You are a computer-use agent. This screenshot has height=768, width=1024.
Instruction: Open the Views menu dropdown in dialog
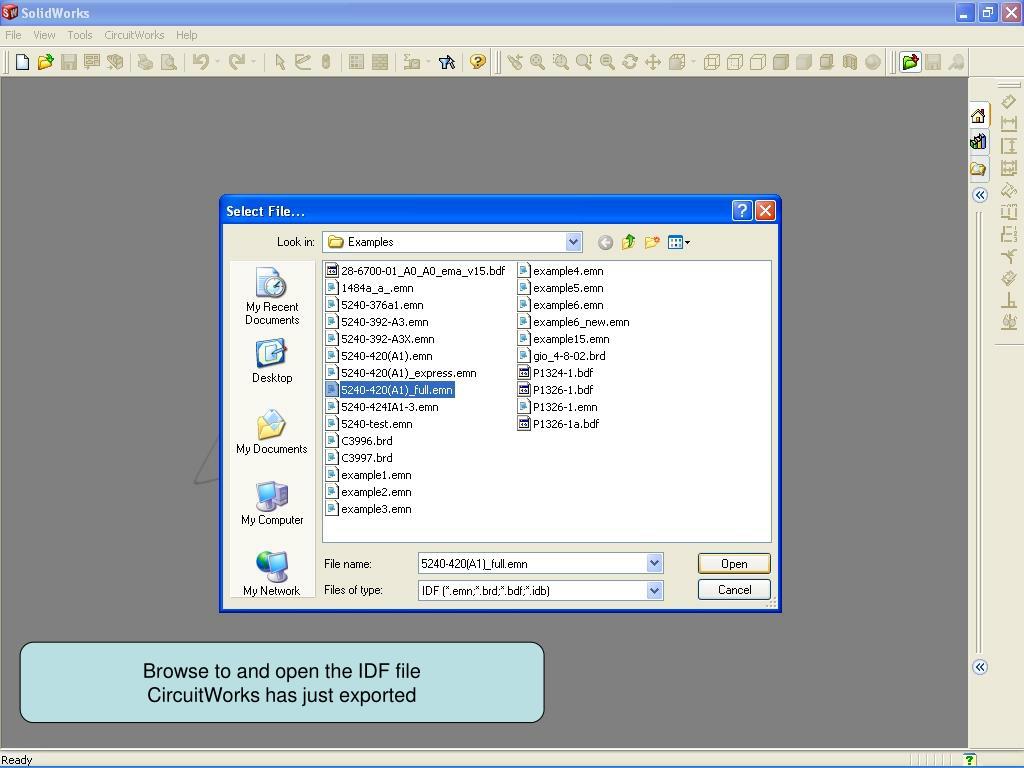679,242
